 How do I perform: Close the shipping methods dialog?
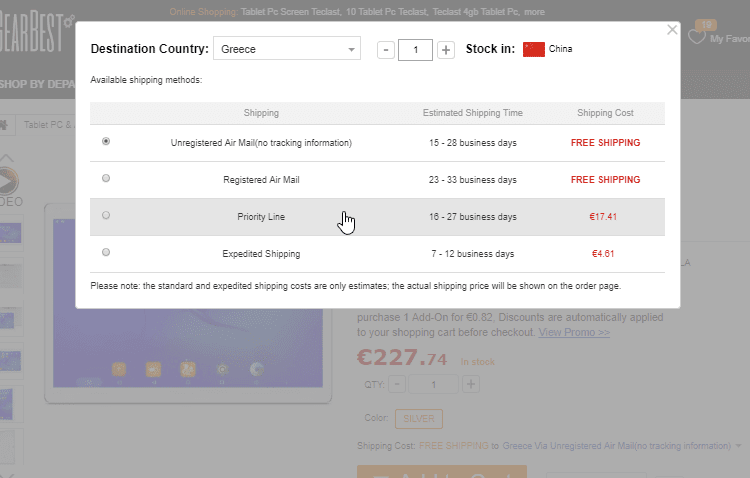tap(672, 30)
